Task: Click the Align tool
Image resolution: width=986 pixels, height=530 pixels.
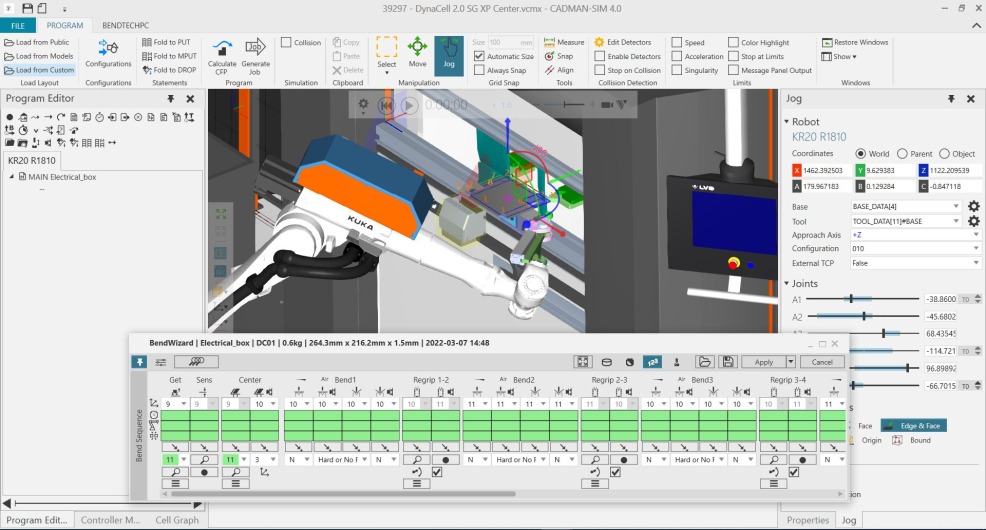Action: pos(559,70)
